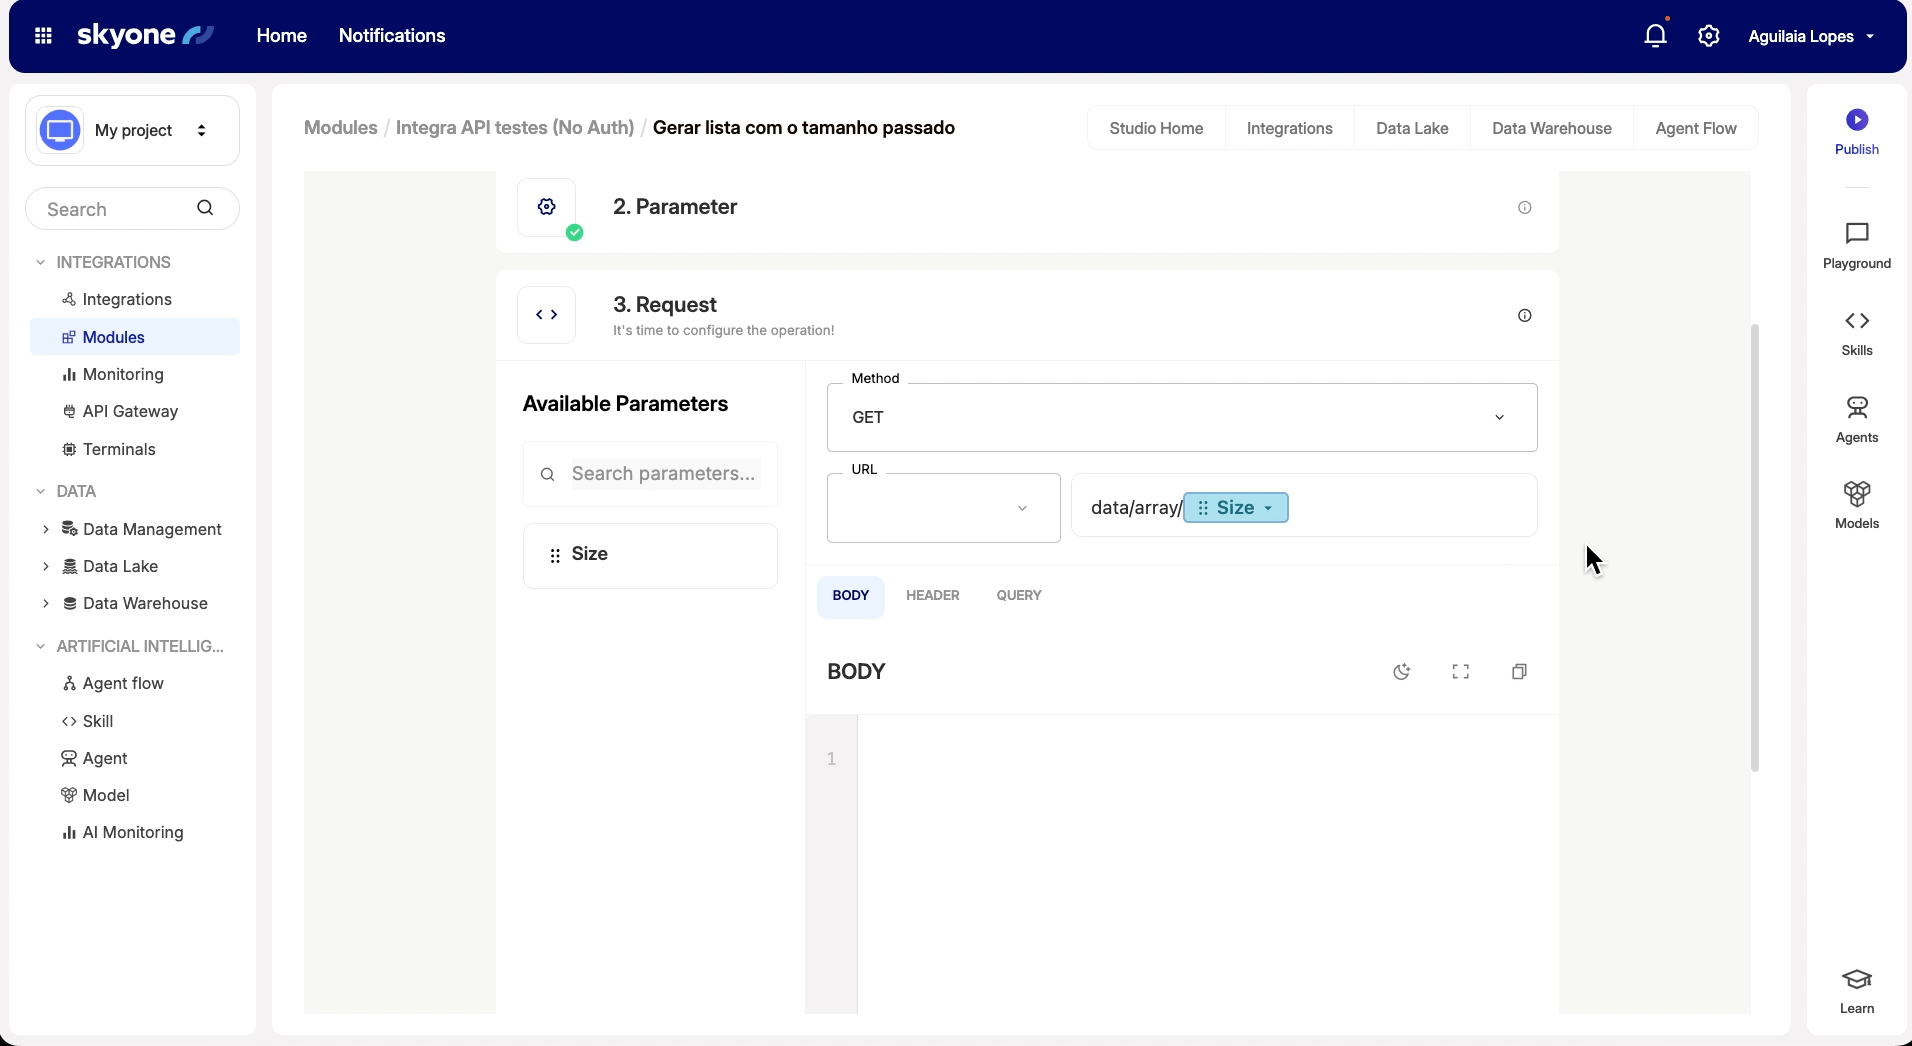The height and width of the screenshot is (1046, 1912).
Task: Open the notifications bell
Action: pos(1655,36)
